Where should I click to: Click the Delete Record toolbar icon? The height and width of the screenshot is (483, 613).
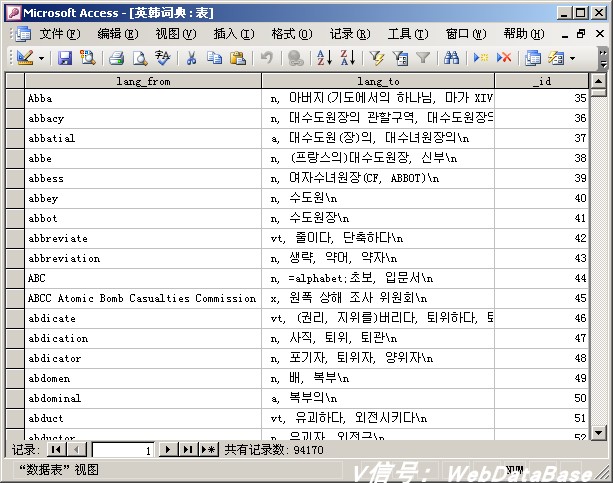click(x=504, y=58)
